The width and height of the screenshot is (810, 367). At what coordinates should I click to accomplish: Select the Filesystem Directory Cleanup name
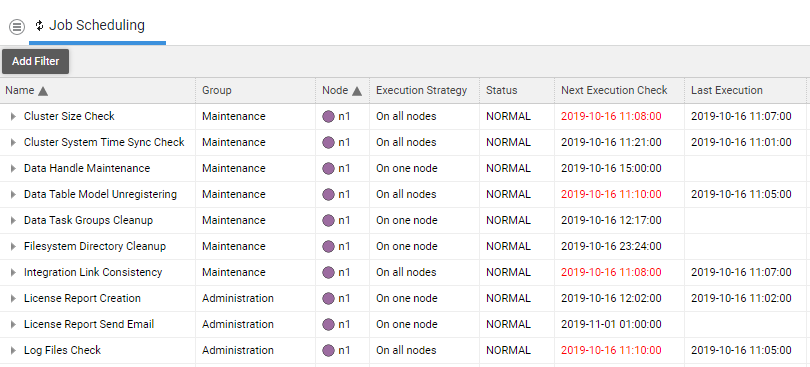(x=95, y=246)
